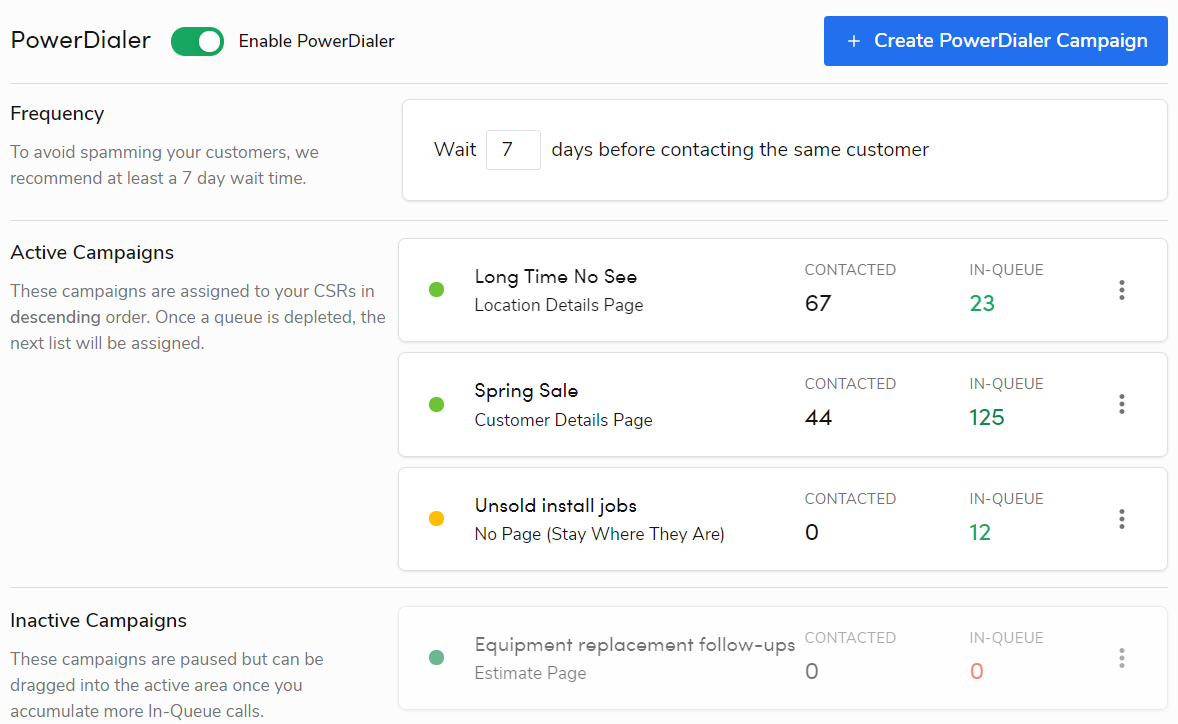Click the wait days number input field
Viewport: 1178px width, 724px height.
tap(513, 149)
